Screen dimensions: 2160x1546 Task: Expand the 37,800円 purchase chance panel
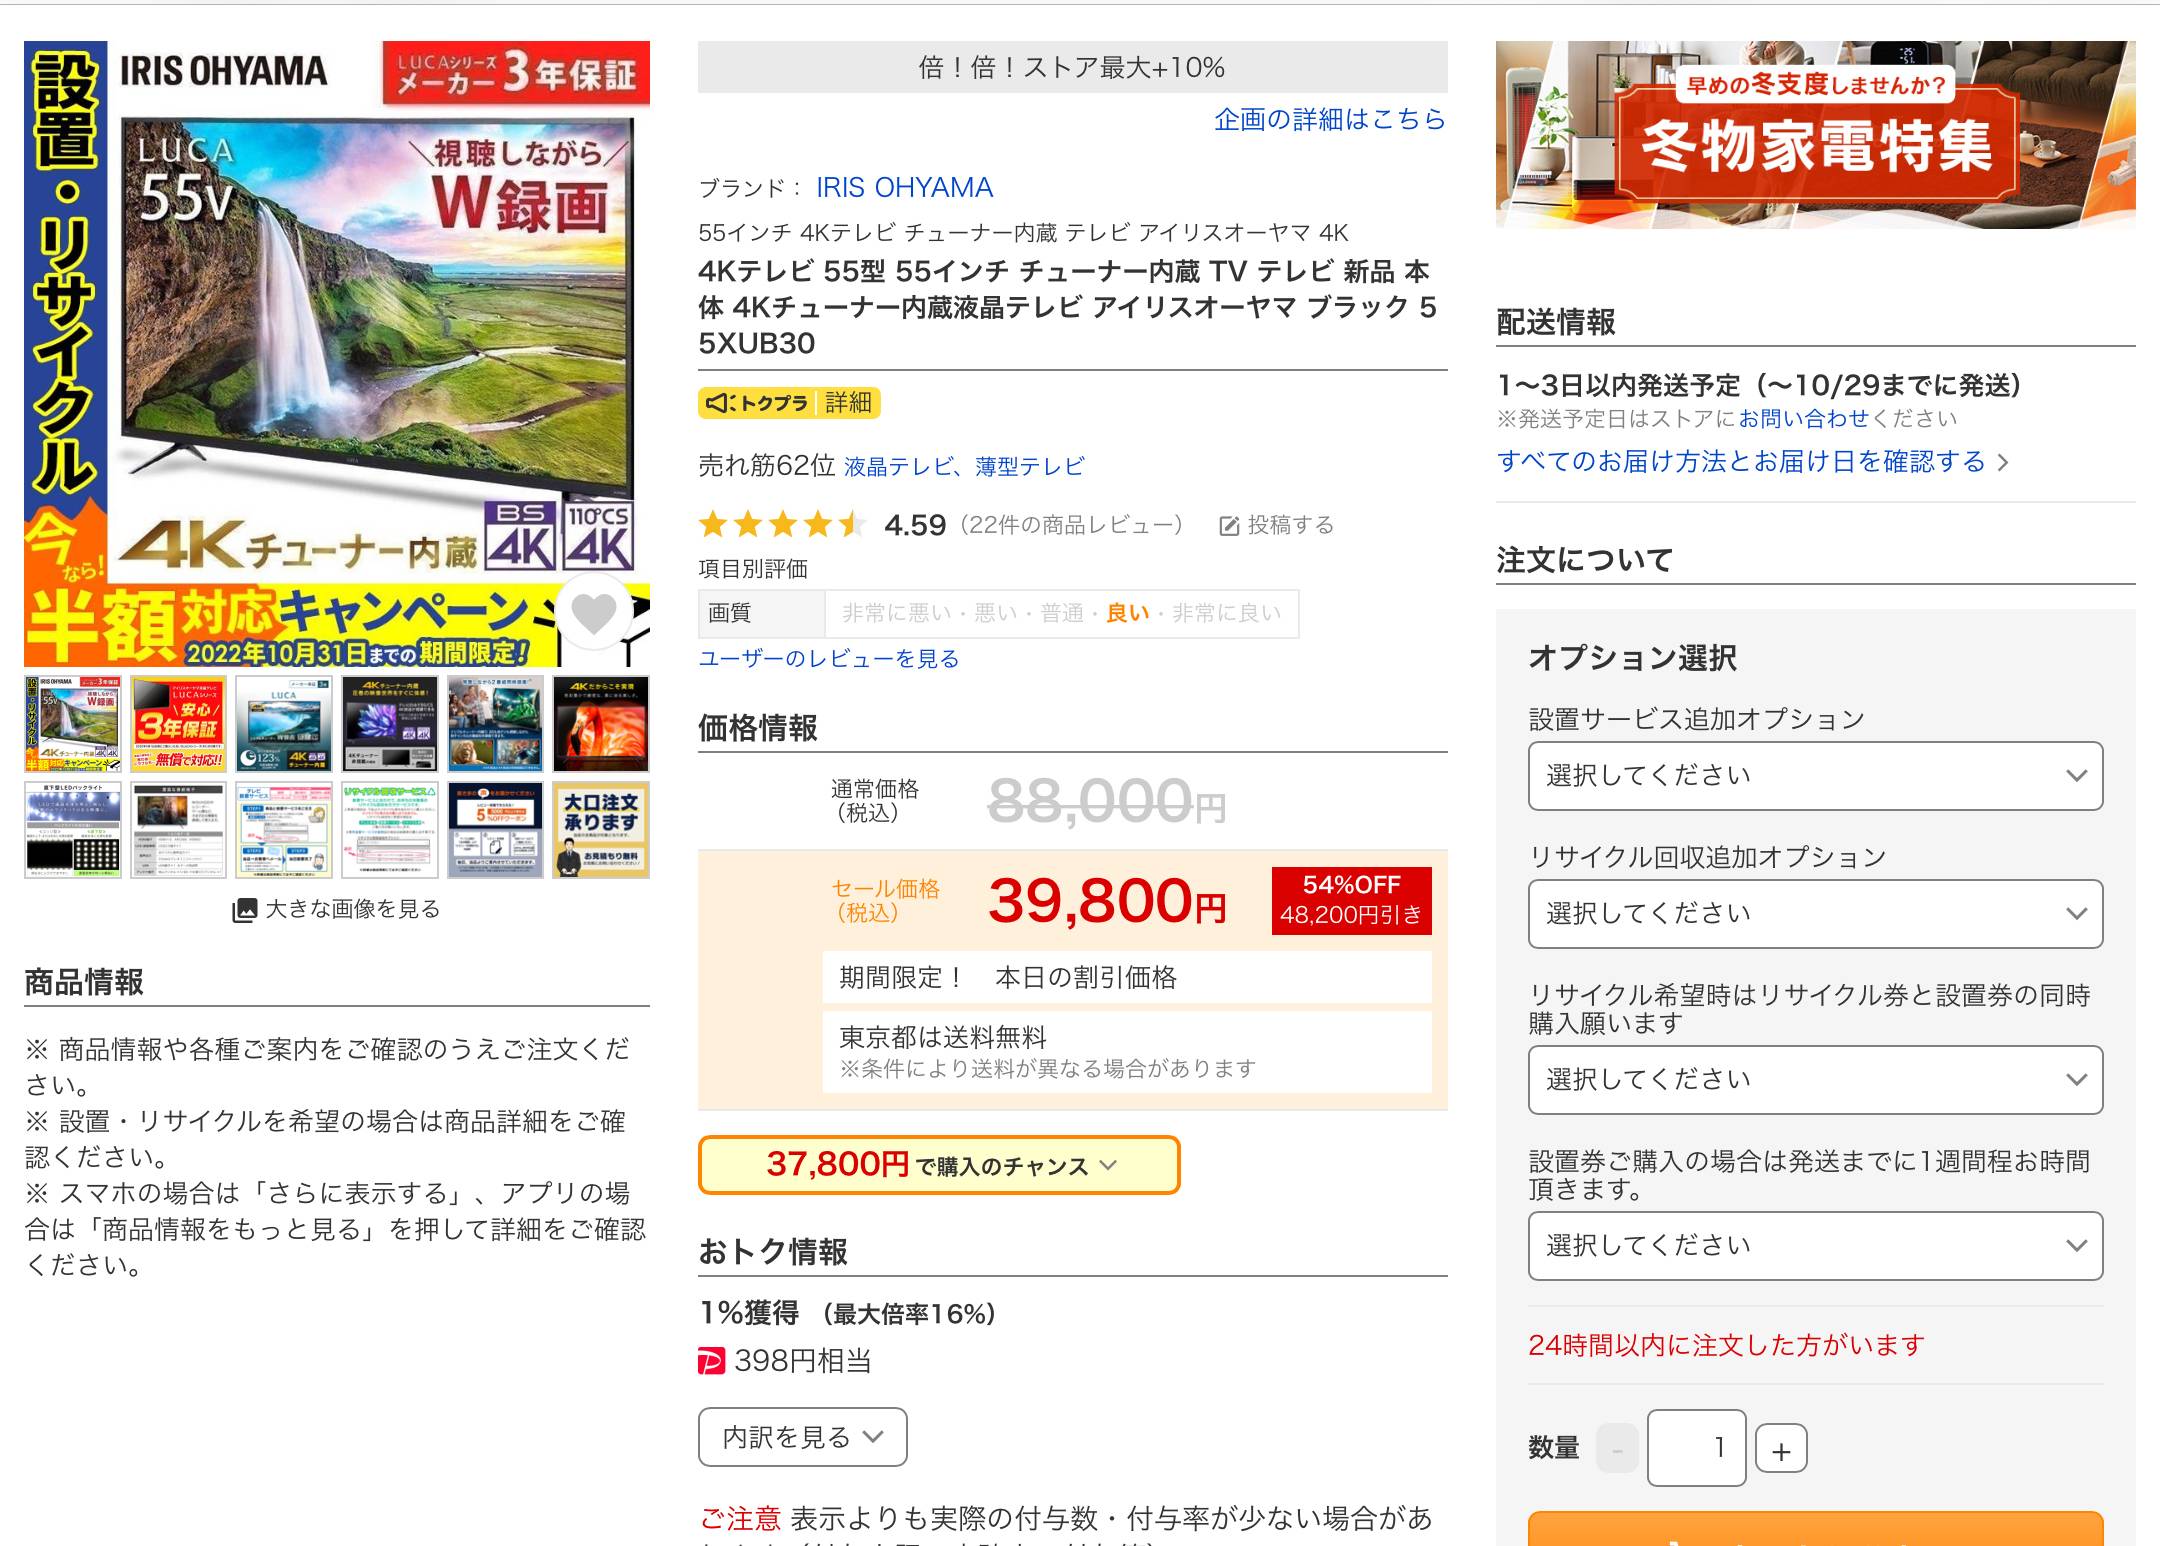point(938,1165)
